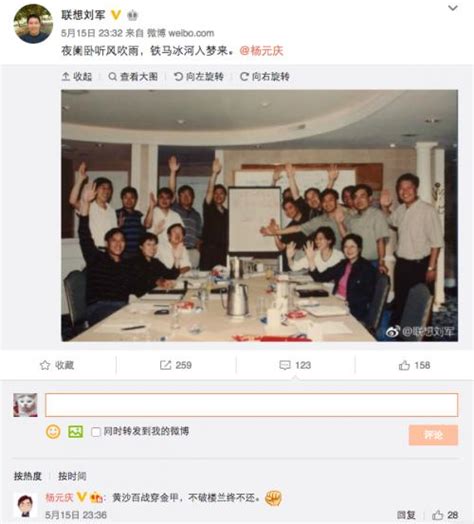Screen dimensions: 474x524
Task: Submit with the orange 评论 button
Action: (433, 435)
